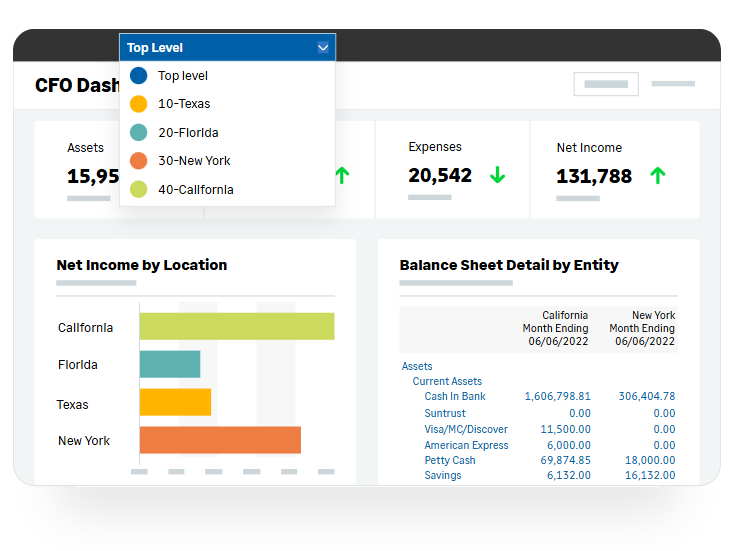Click the Texas chart axis label
Image resolution: width=736 pixels, height=551 pixels.
[x=72, y=405]
